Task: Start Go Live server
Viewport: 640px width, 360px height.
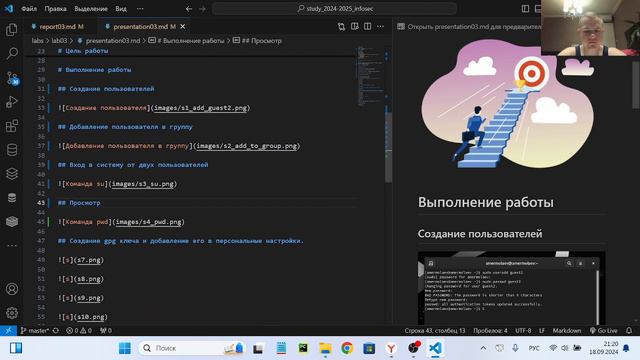Action: click(x=603, y=331)
